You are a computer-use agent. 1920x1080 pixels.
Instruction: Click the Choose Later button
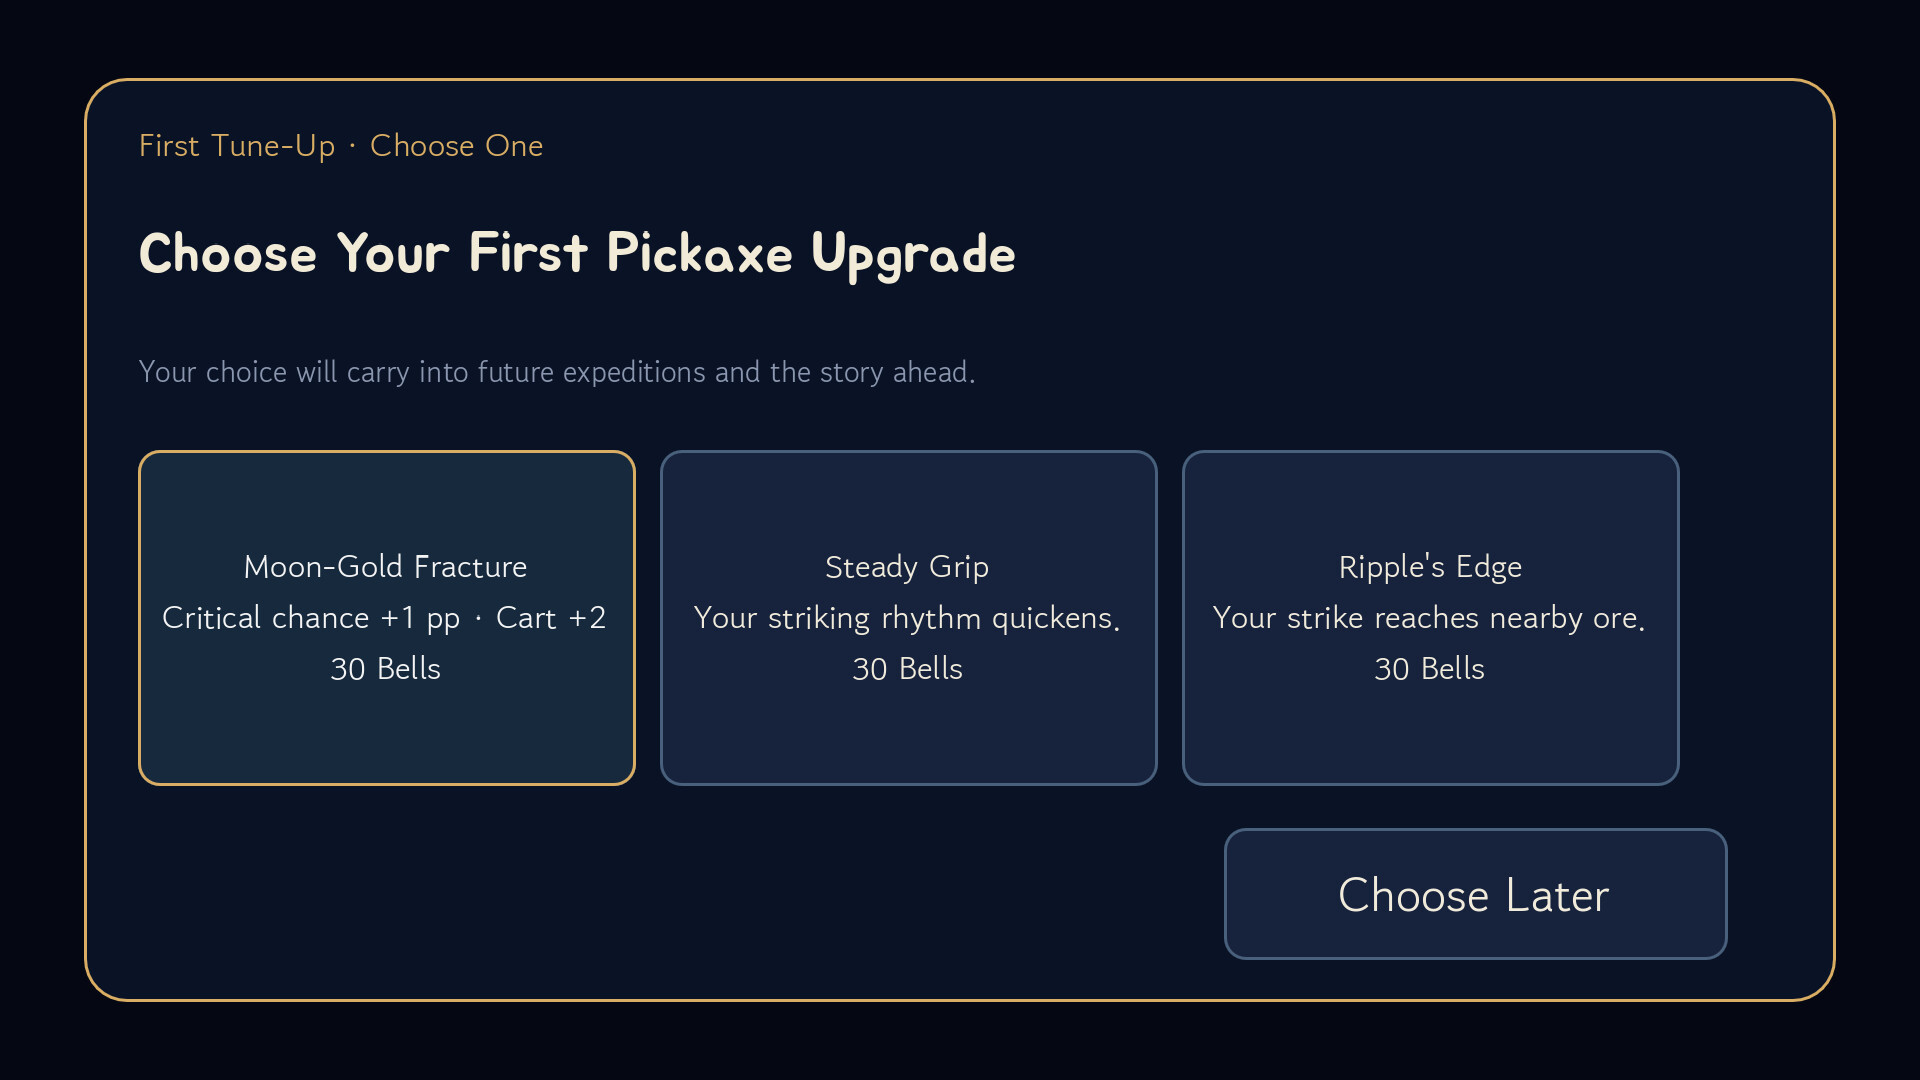click(x=1476, y=894)
